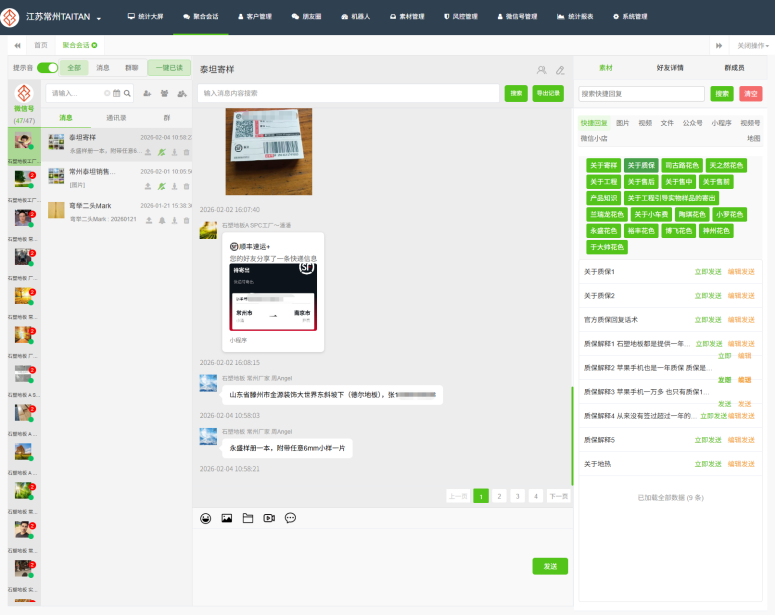
Task: Click the download icon on 泰坦寄样 row
Action: tap(174, 152)
